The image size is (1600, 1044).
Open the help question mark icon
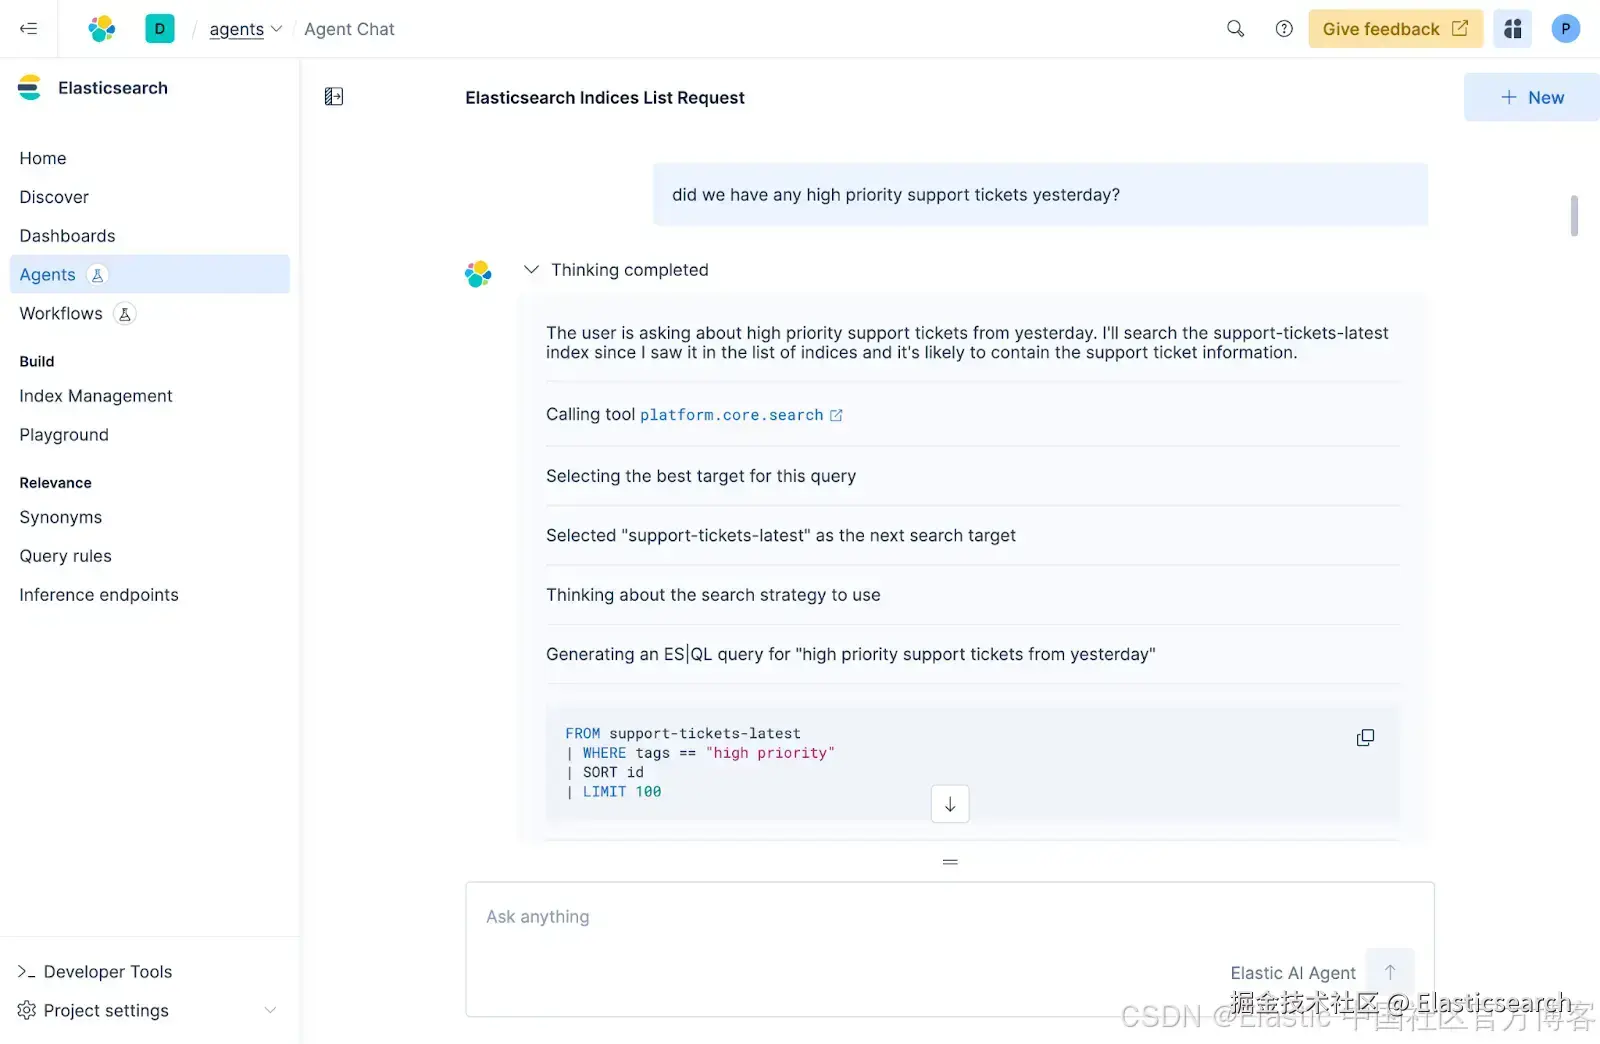1284,29
